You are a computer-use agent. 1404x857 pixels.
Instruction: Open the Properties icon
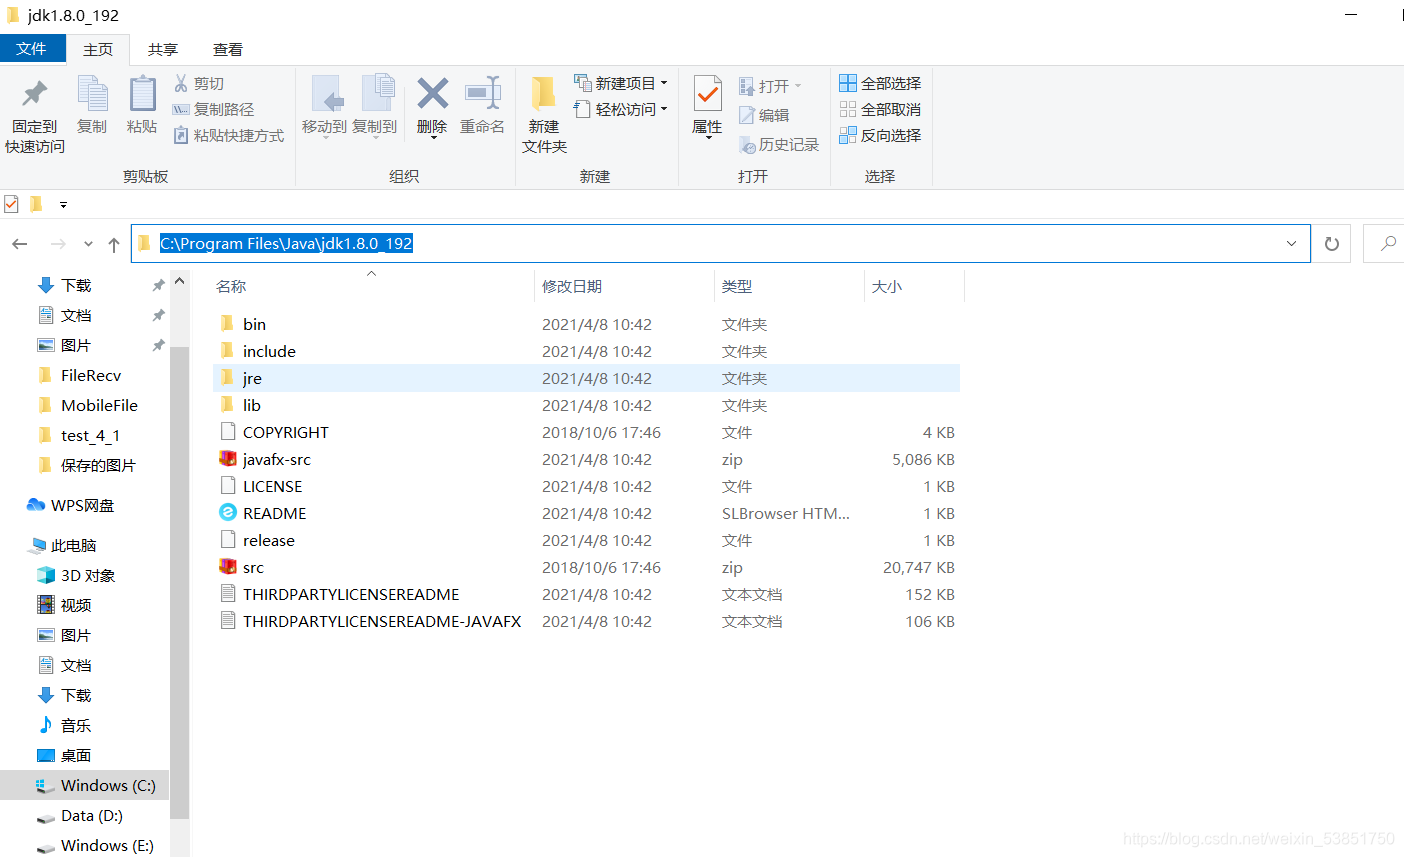[x=707, y=95]
